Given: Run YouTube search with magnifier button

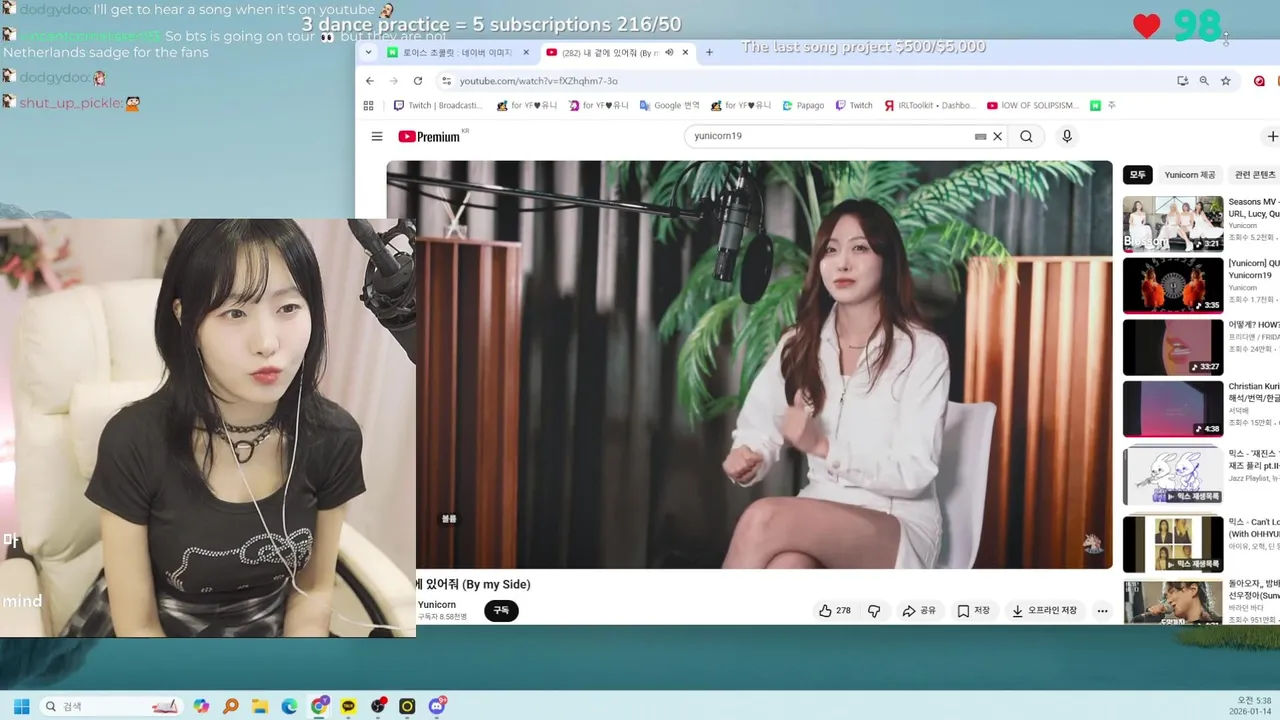Looking at the screenshot, I should coord(1027,137).
